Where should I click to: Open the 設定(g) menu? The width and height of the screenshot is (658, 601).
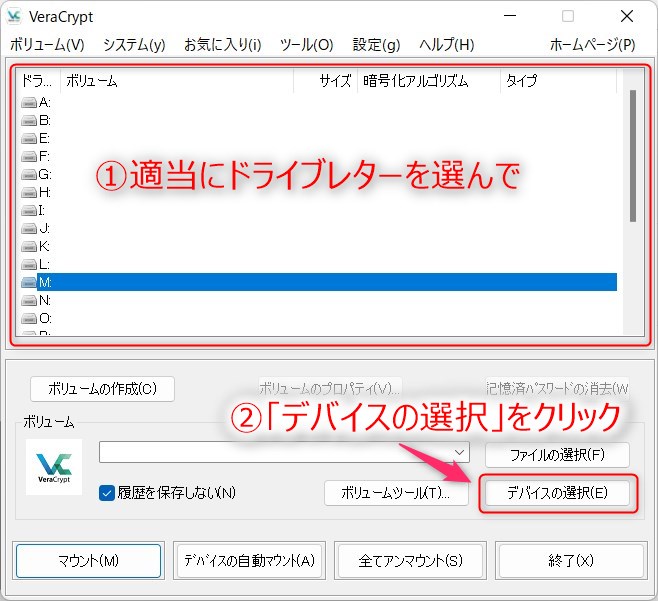click(376, 44)
